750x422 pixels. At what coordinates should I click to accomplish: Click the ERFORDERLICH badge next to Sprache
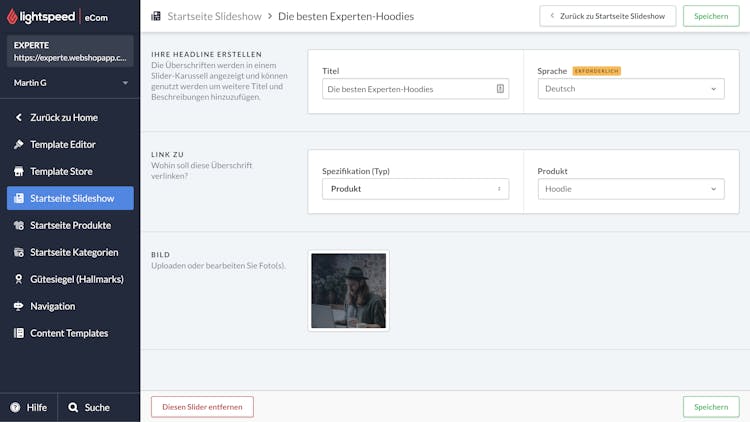596,71
